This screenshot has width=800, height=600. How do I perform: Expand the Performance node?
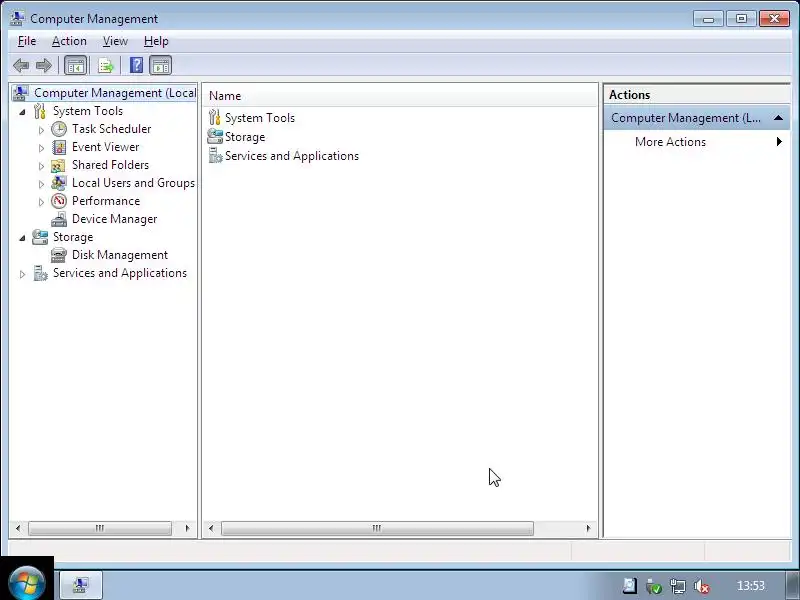click(41, 202)
